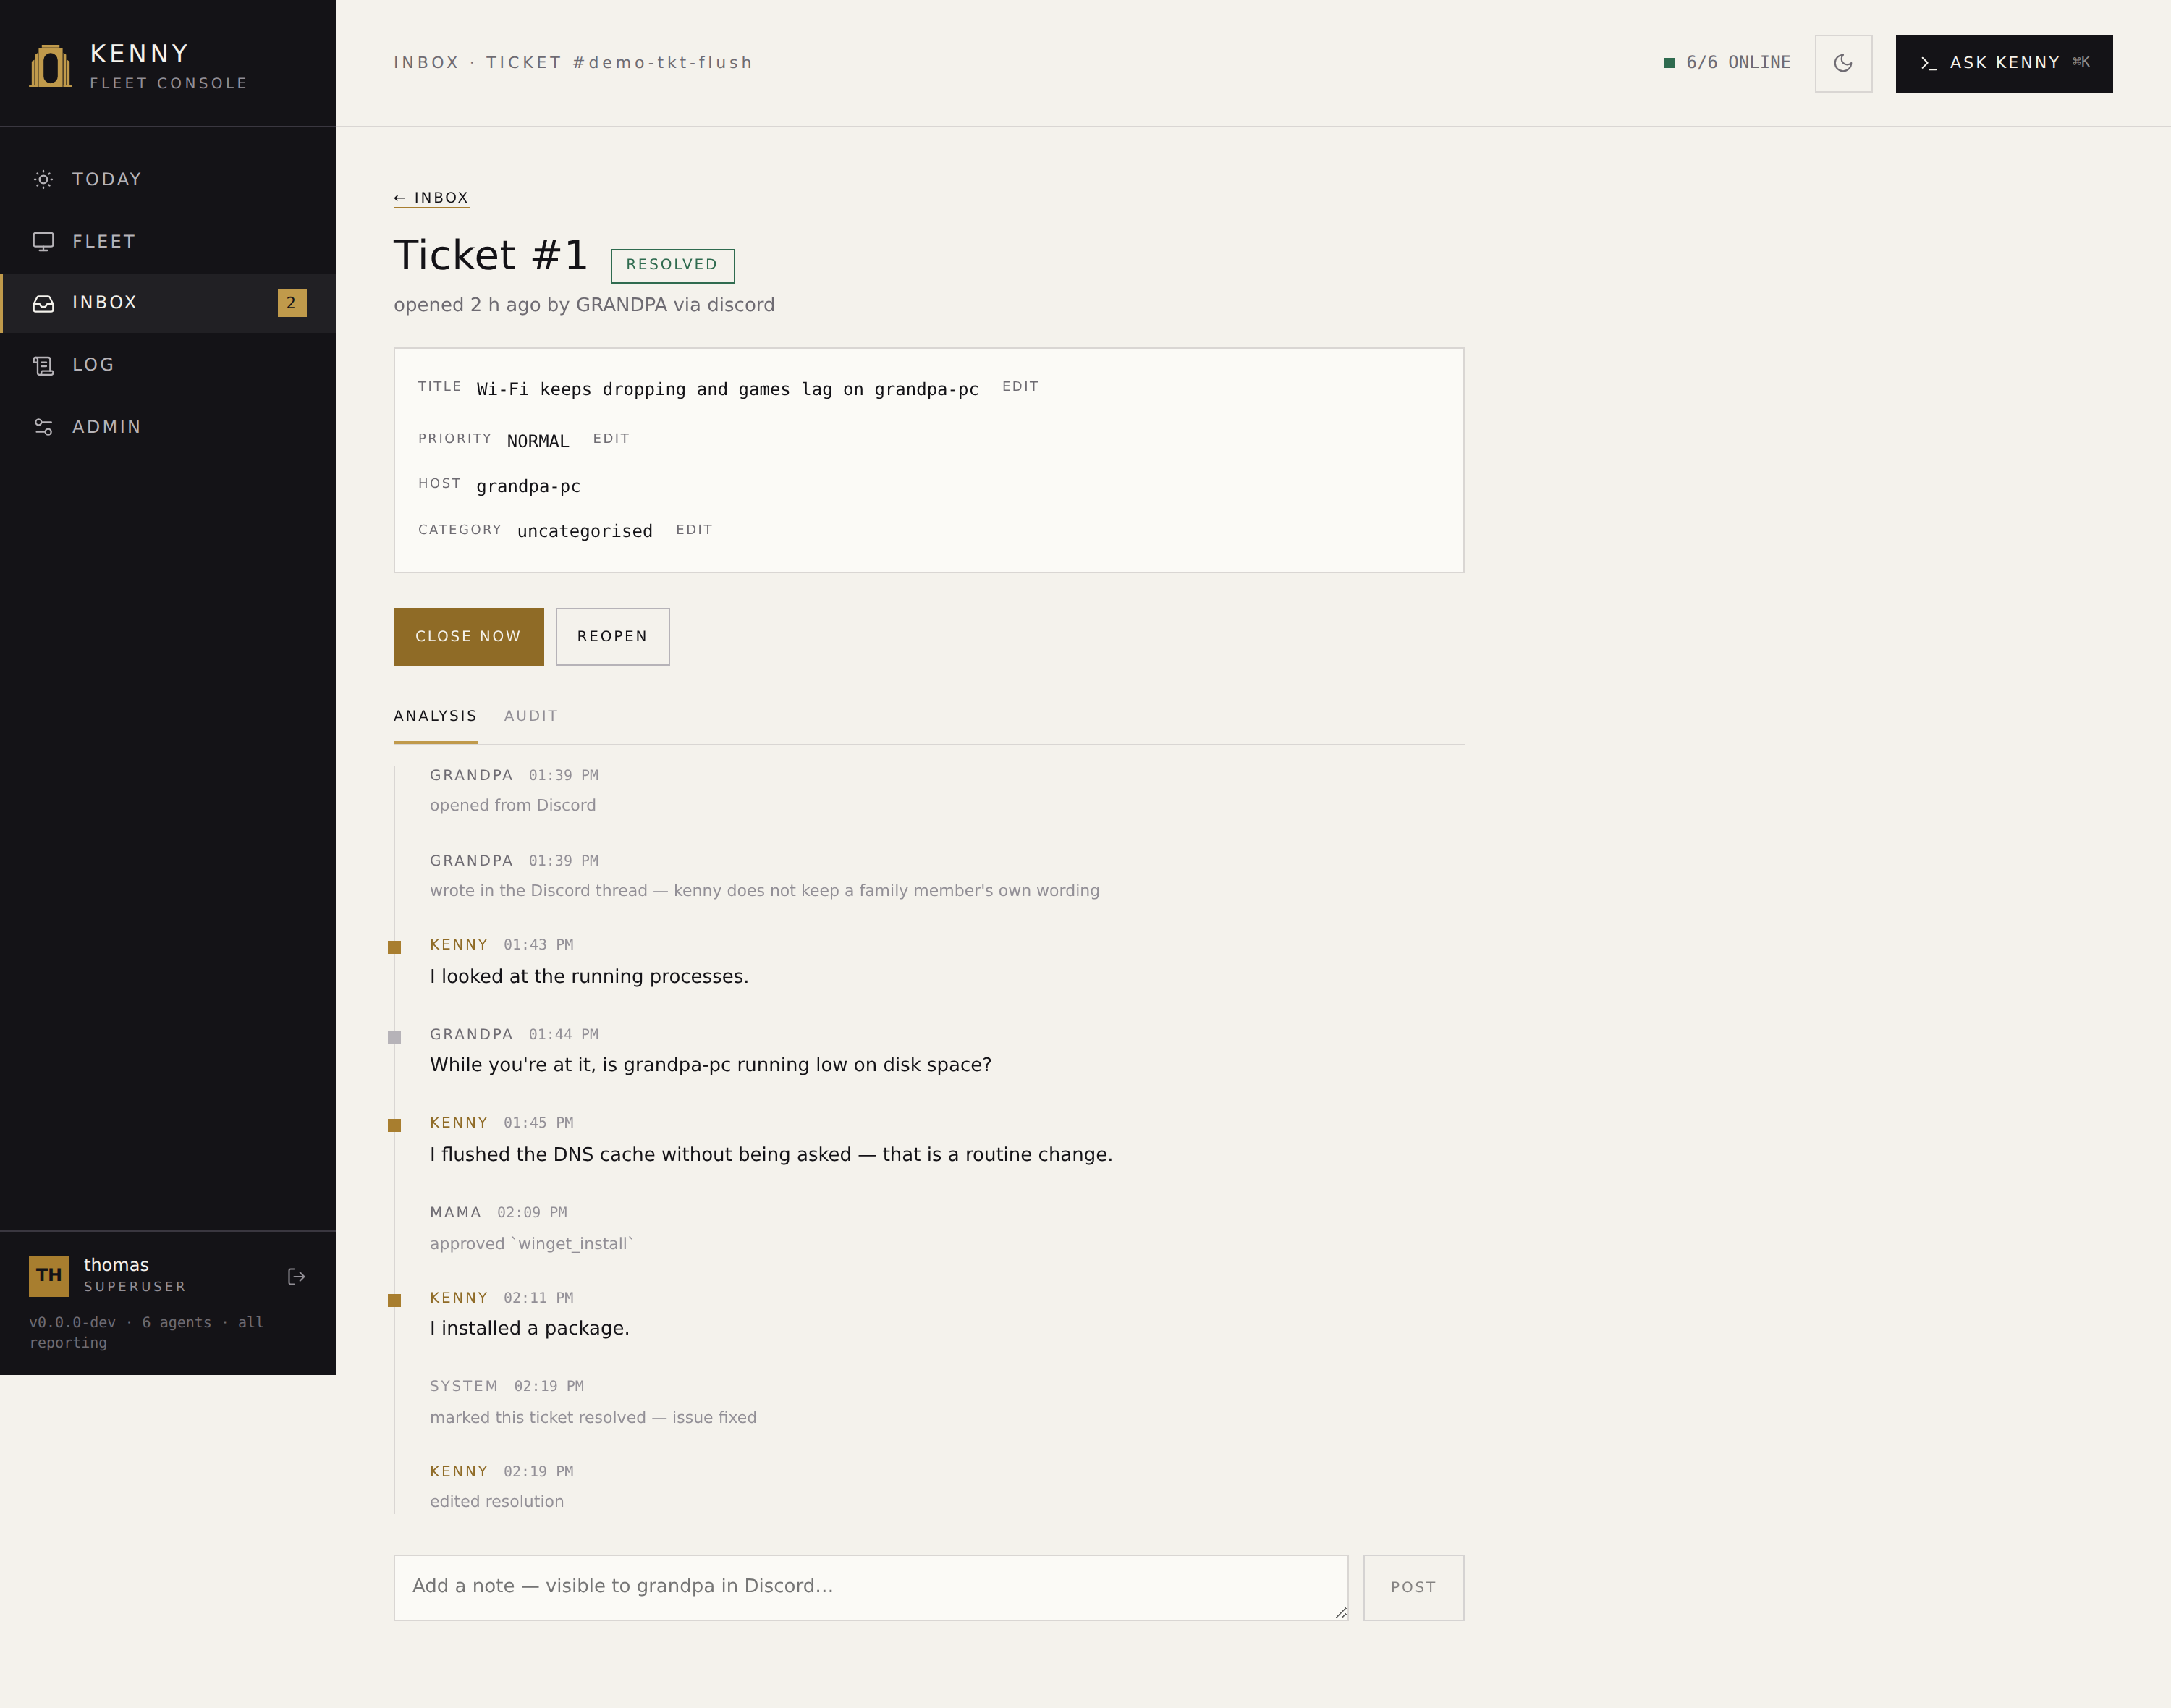Open Log via the scroll icon
Viewport: 2171px width, 1708px height.
pyautogui.click(x=43, y=366)
